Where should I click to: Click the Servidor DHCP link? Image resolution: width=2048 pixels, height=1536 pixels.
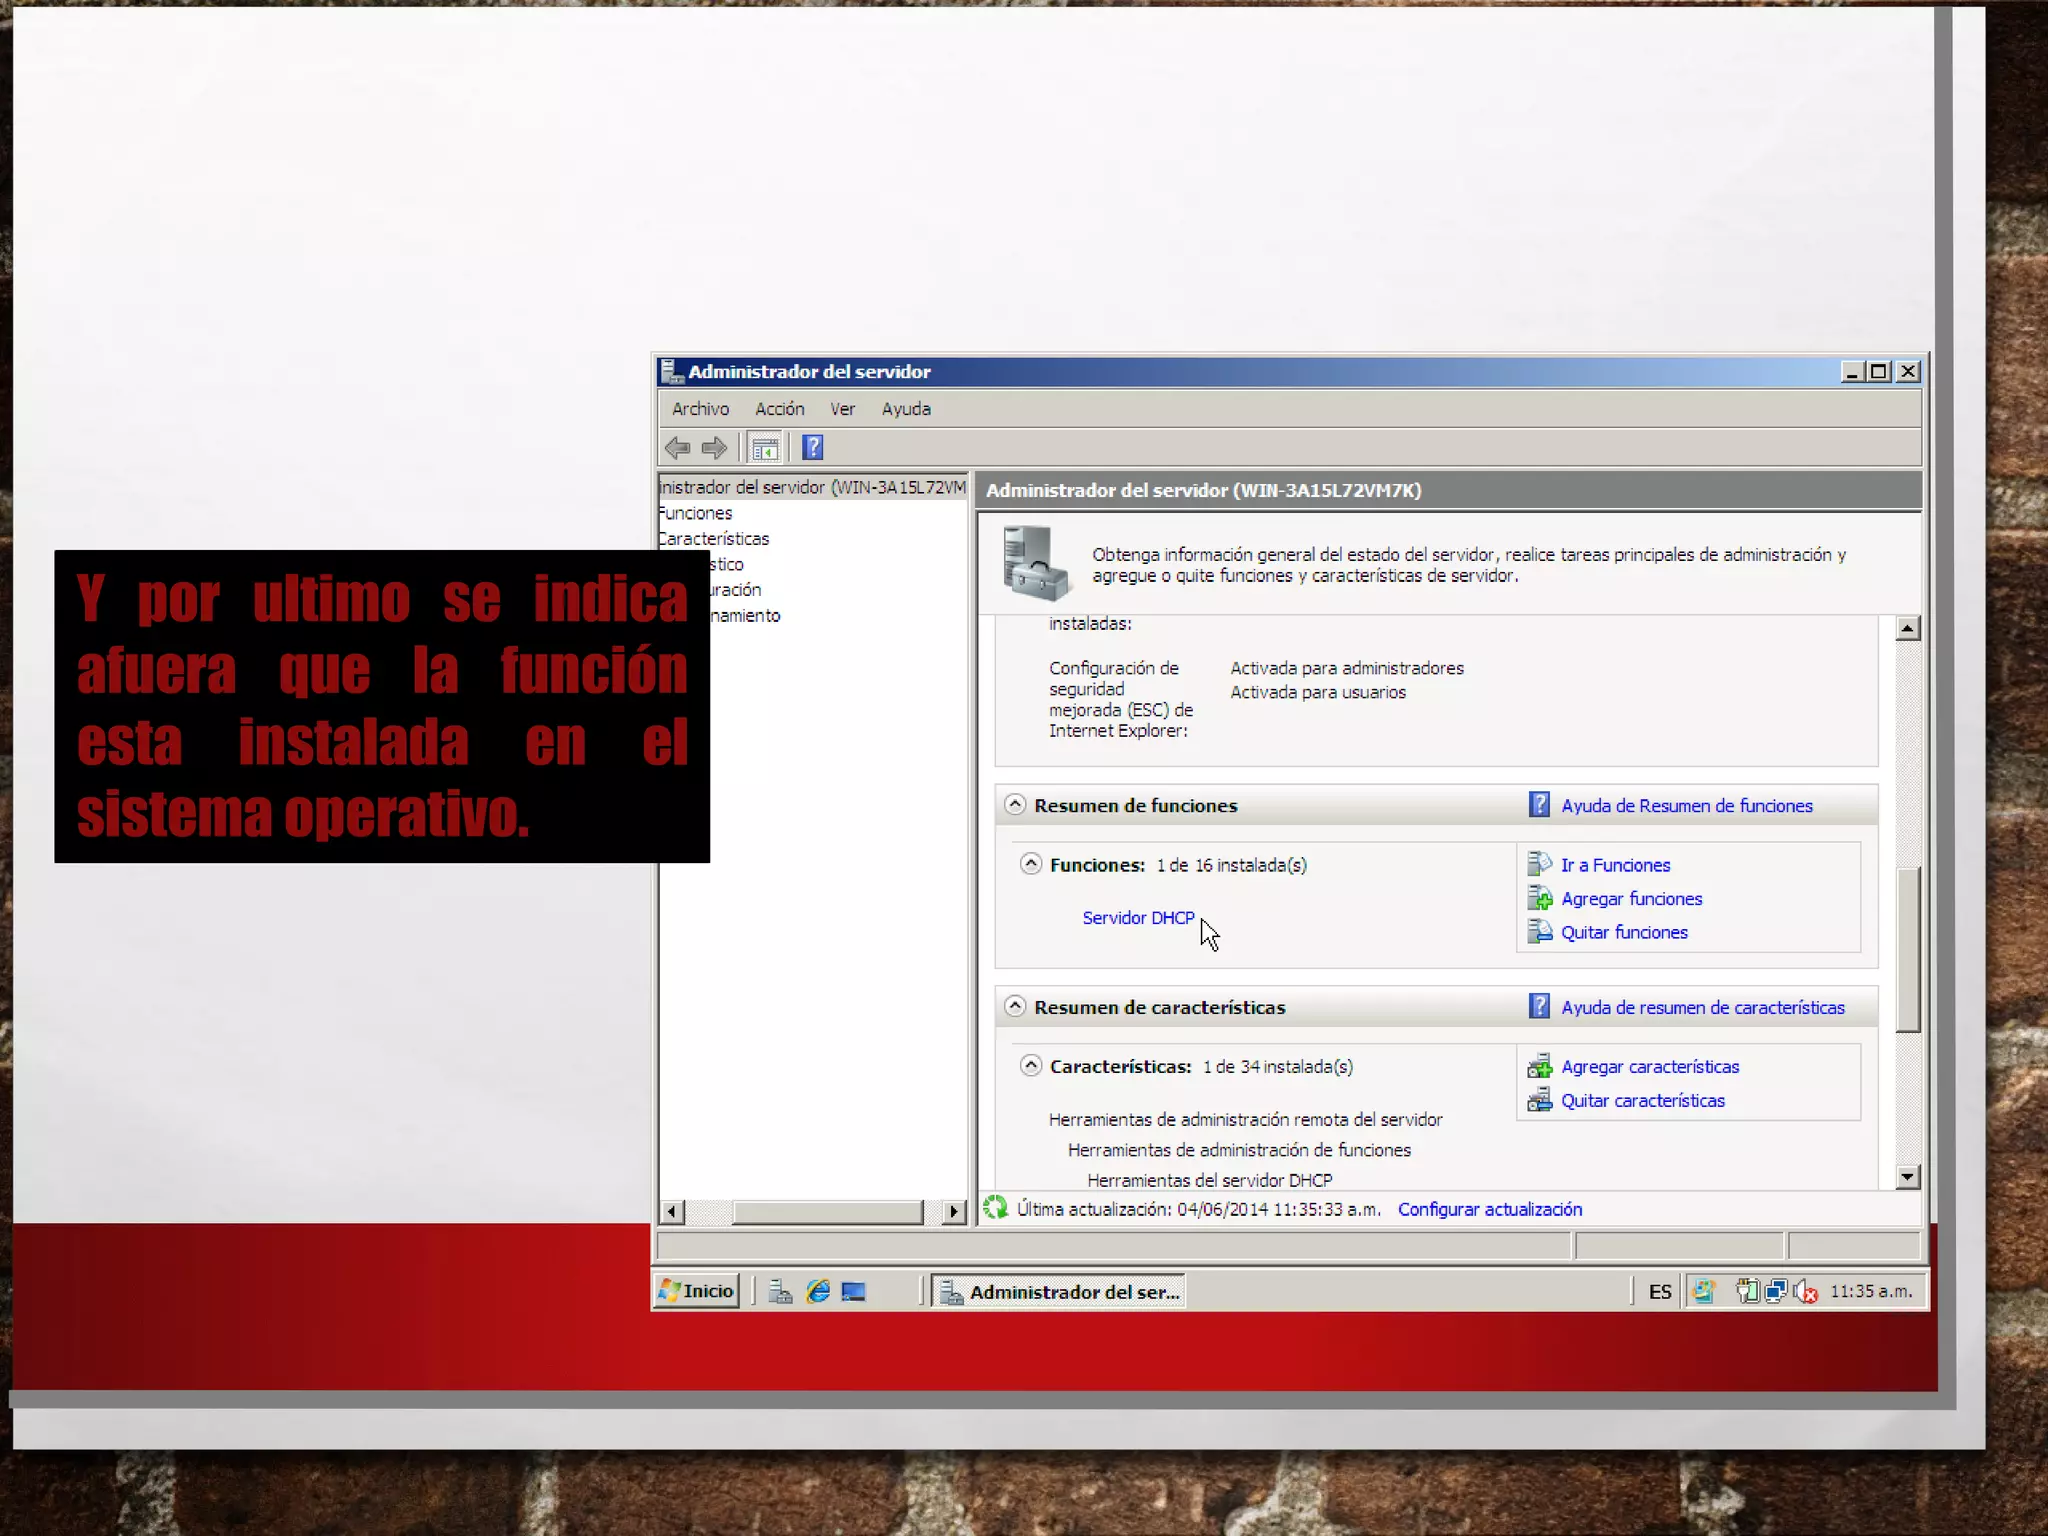[1138, 917]
